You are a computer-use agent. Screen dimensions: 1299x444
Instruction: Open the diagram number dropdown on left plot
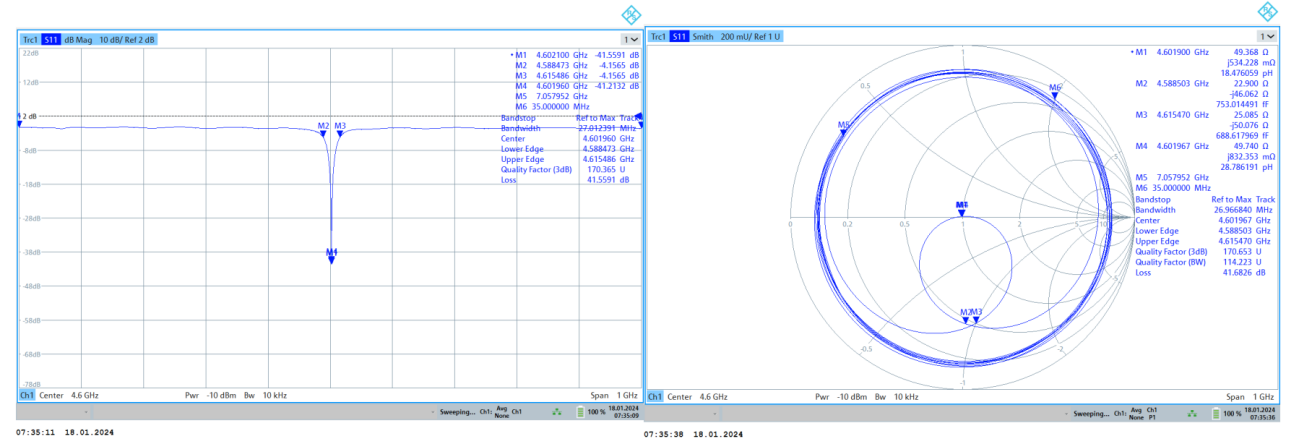(x=632, y=39)
